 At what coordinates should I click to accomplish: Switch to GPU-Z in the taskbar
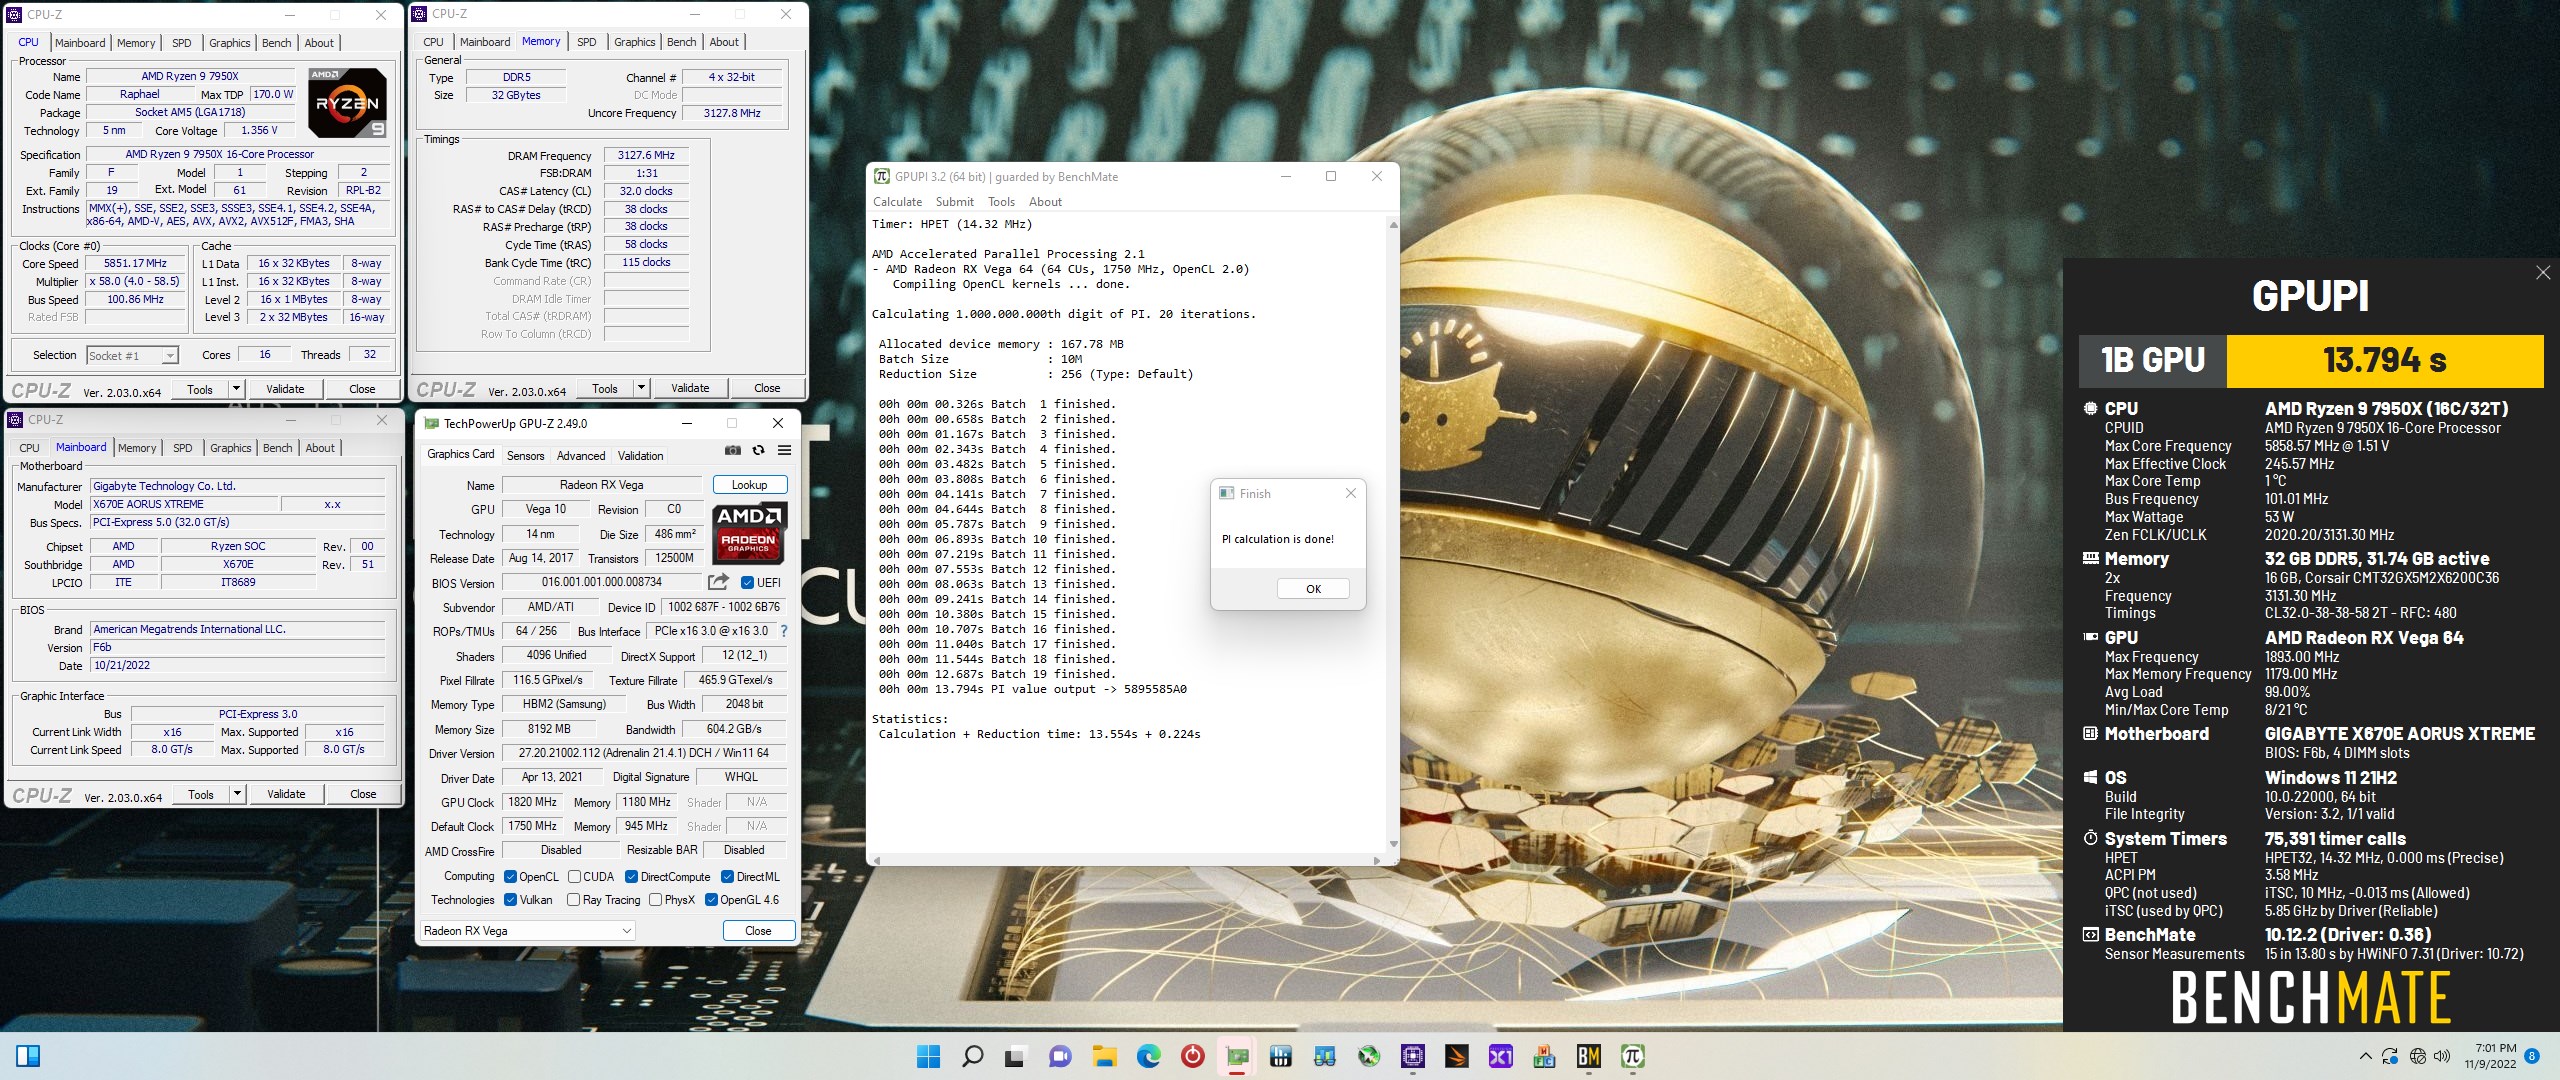[1237, 1056]
